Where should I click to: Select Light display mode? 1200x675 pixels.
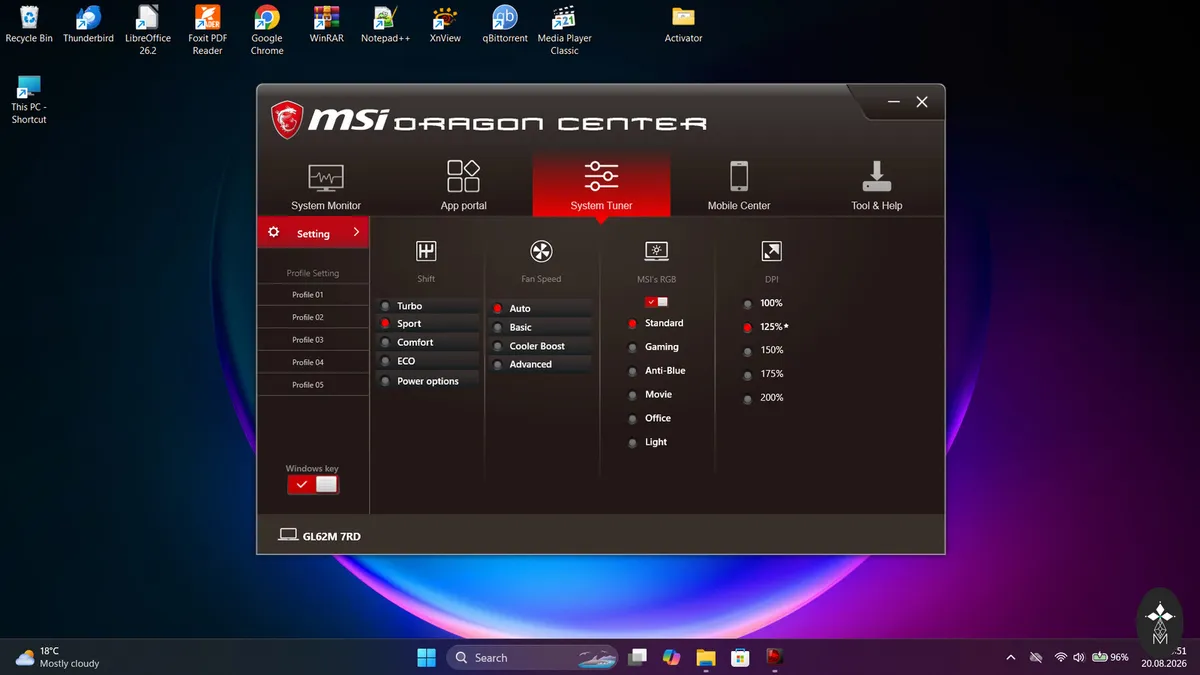pyautogui.click(x=647, y=442)
